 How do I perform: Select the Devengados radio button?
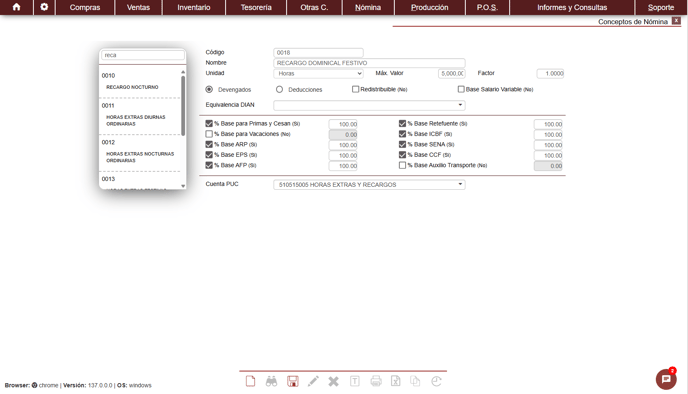(x=209, y=89)
